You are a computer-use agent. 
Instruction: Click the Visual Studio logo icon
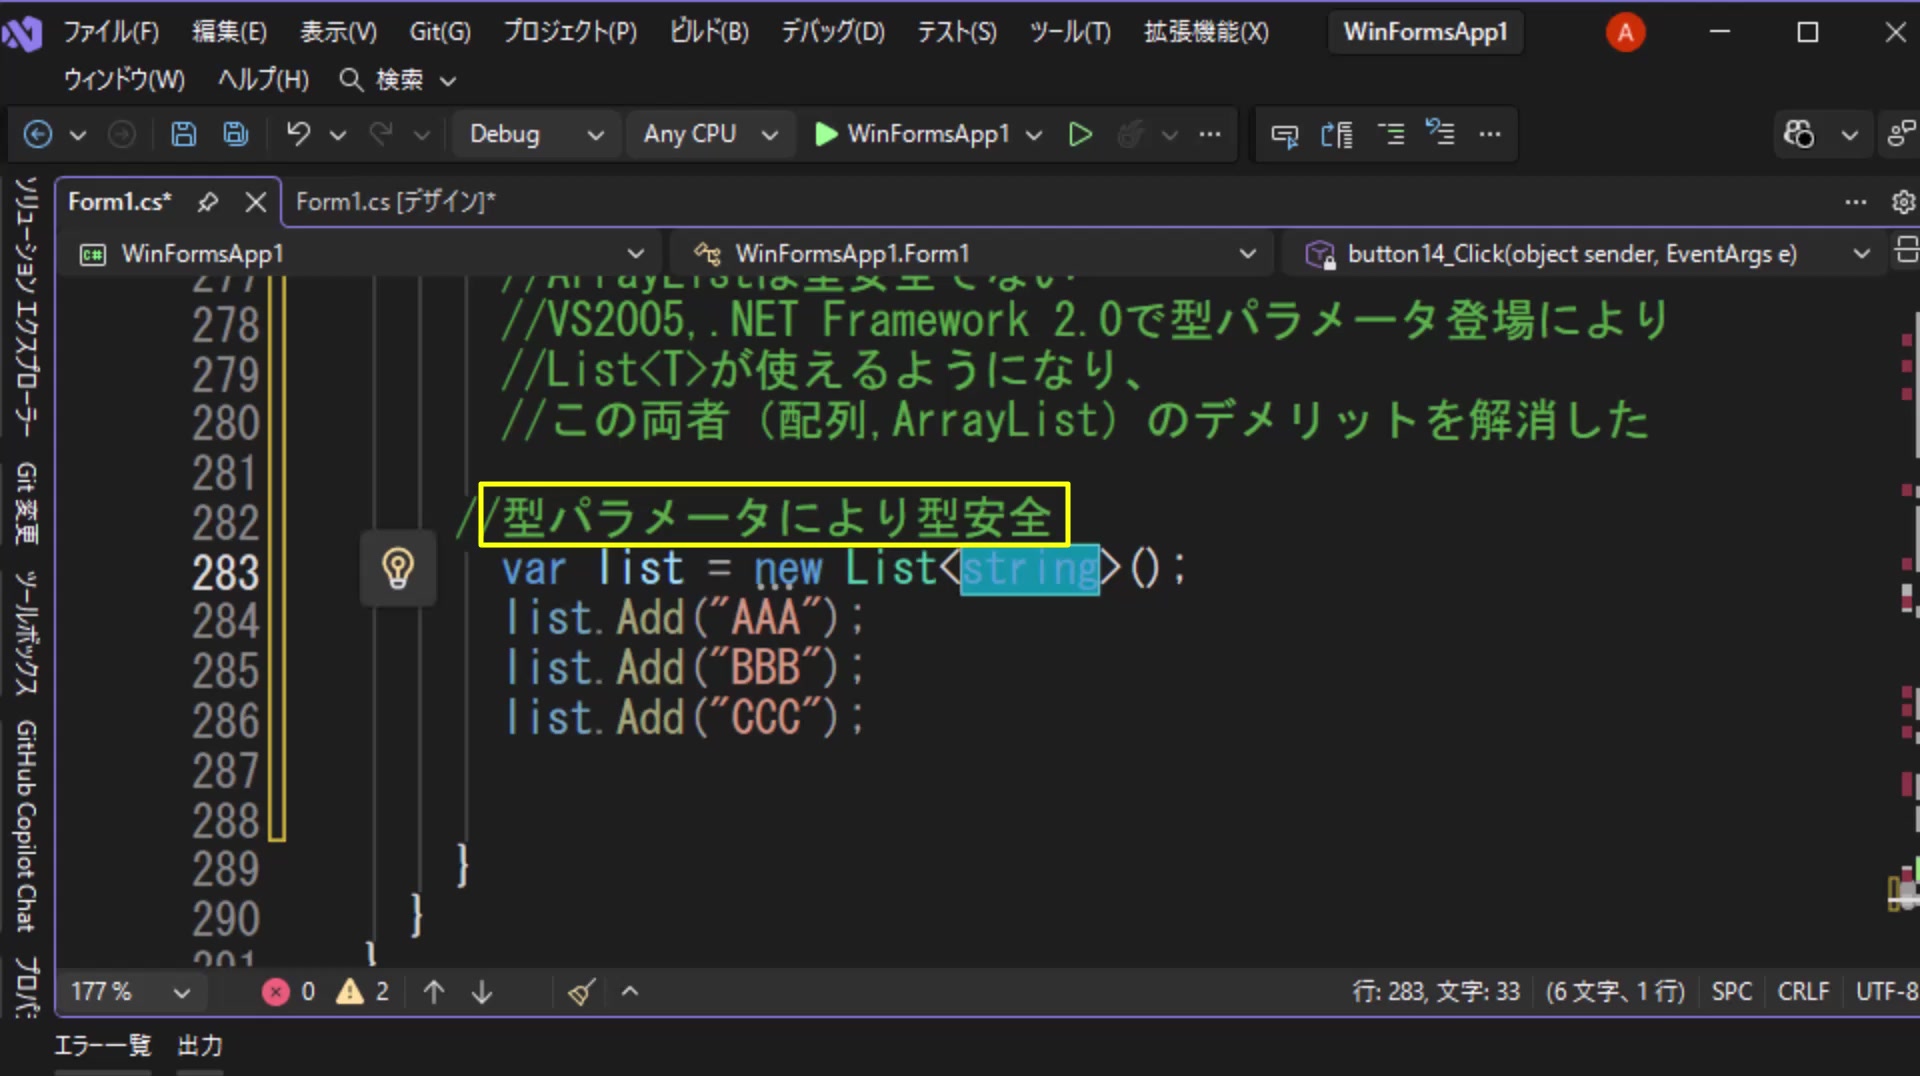click(22, 34)
